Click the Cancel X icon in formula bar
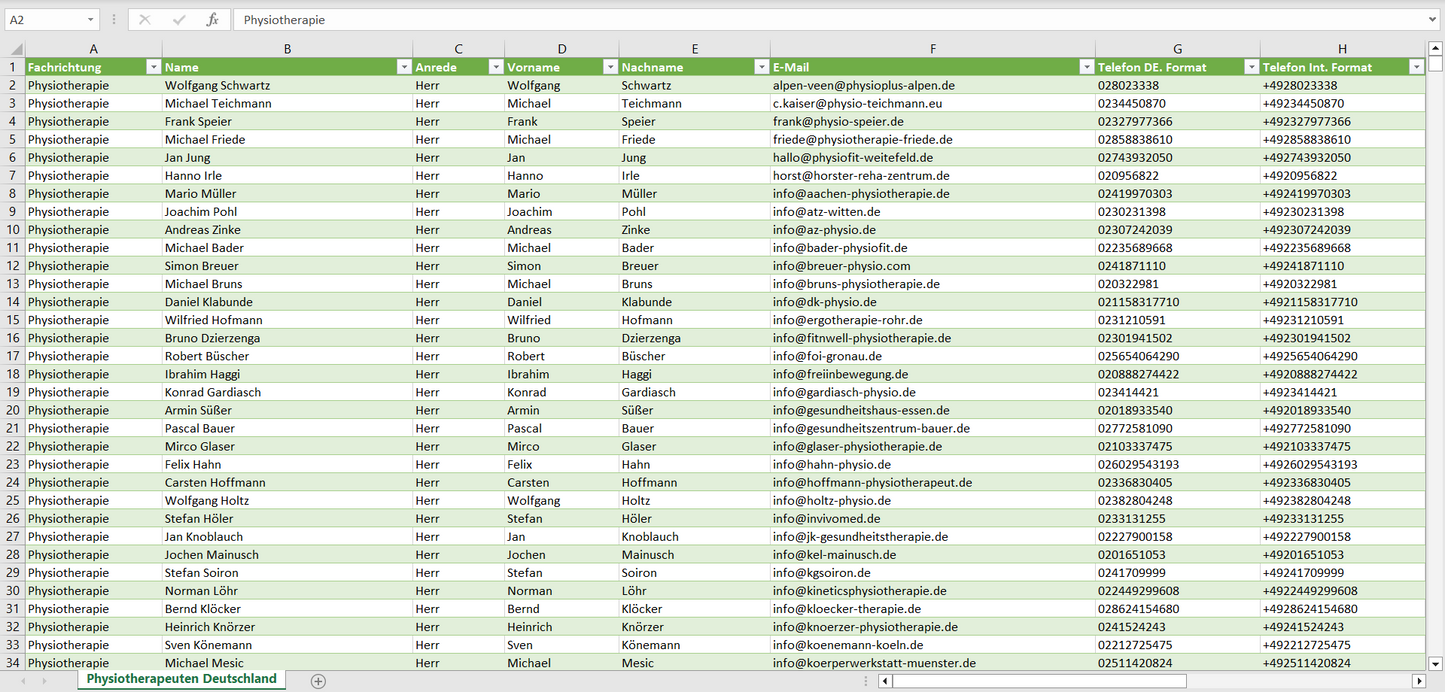 tap(145, 20)
